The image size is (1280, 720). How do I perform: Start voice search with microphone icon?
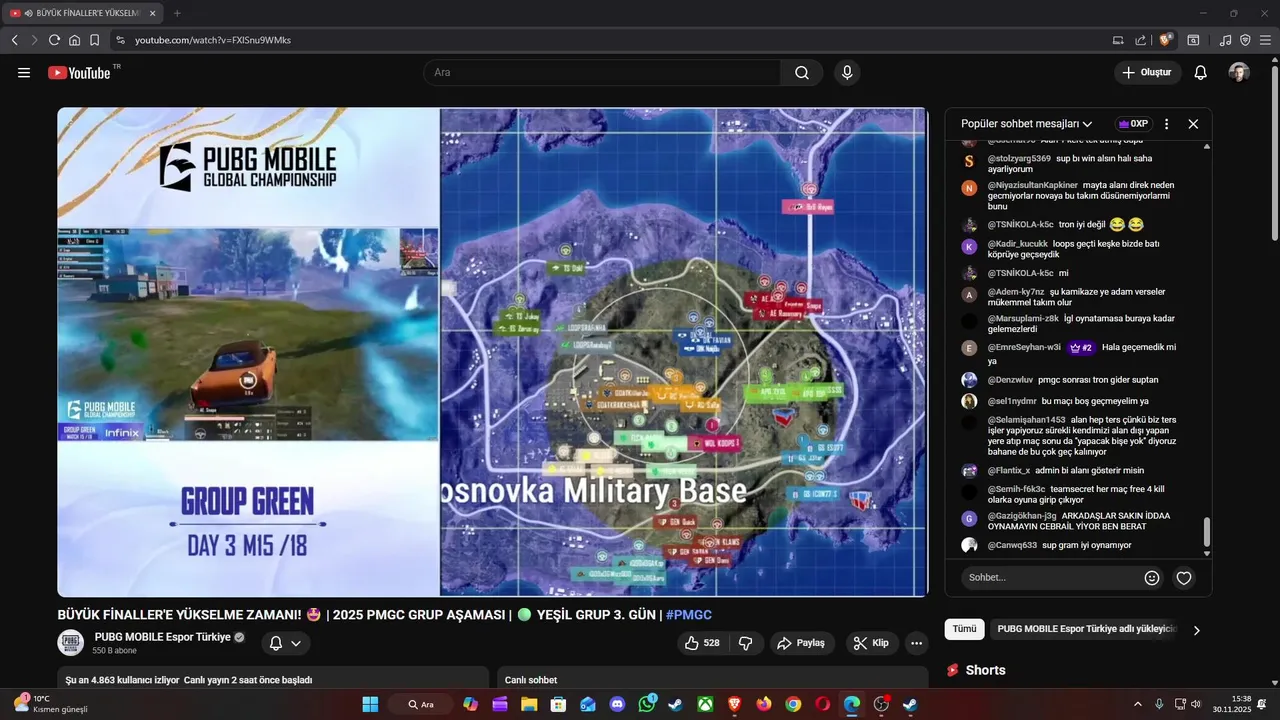pos(847,73)
